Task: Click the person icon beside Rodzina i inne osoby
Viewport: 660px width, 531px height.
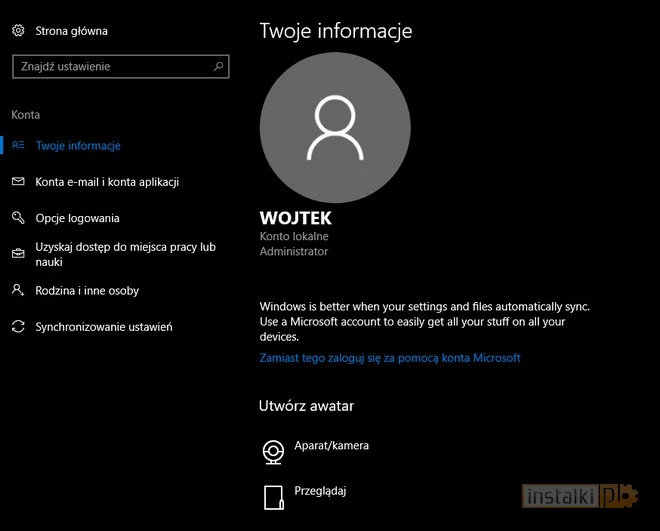Action: tap(18, 290)
